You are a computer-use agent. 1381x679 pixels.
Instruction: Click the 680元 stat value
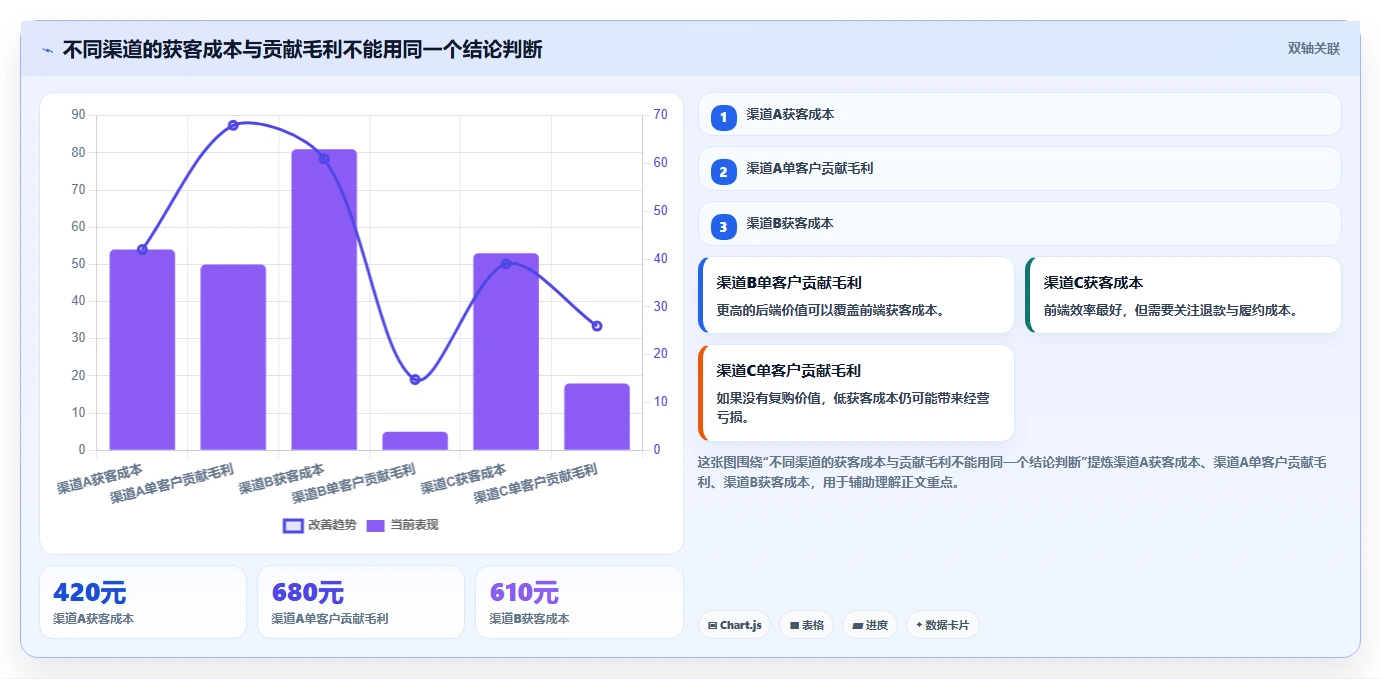tap(307, 593)
